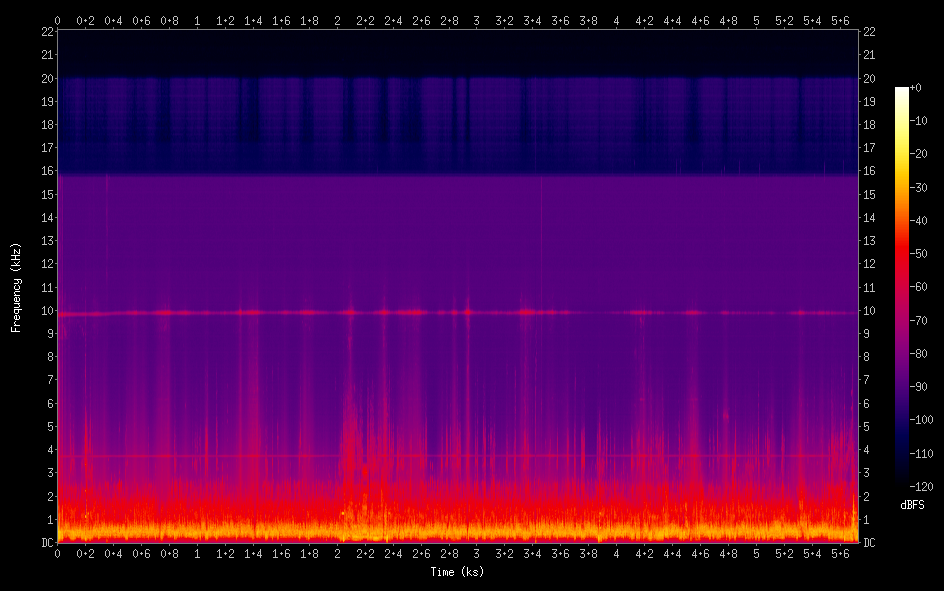Click the 10 kHz label on left frequency axis
Viewport: 944px width, 591px height.
45,311
